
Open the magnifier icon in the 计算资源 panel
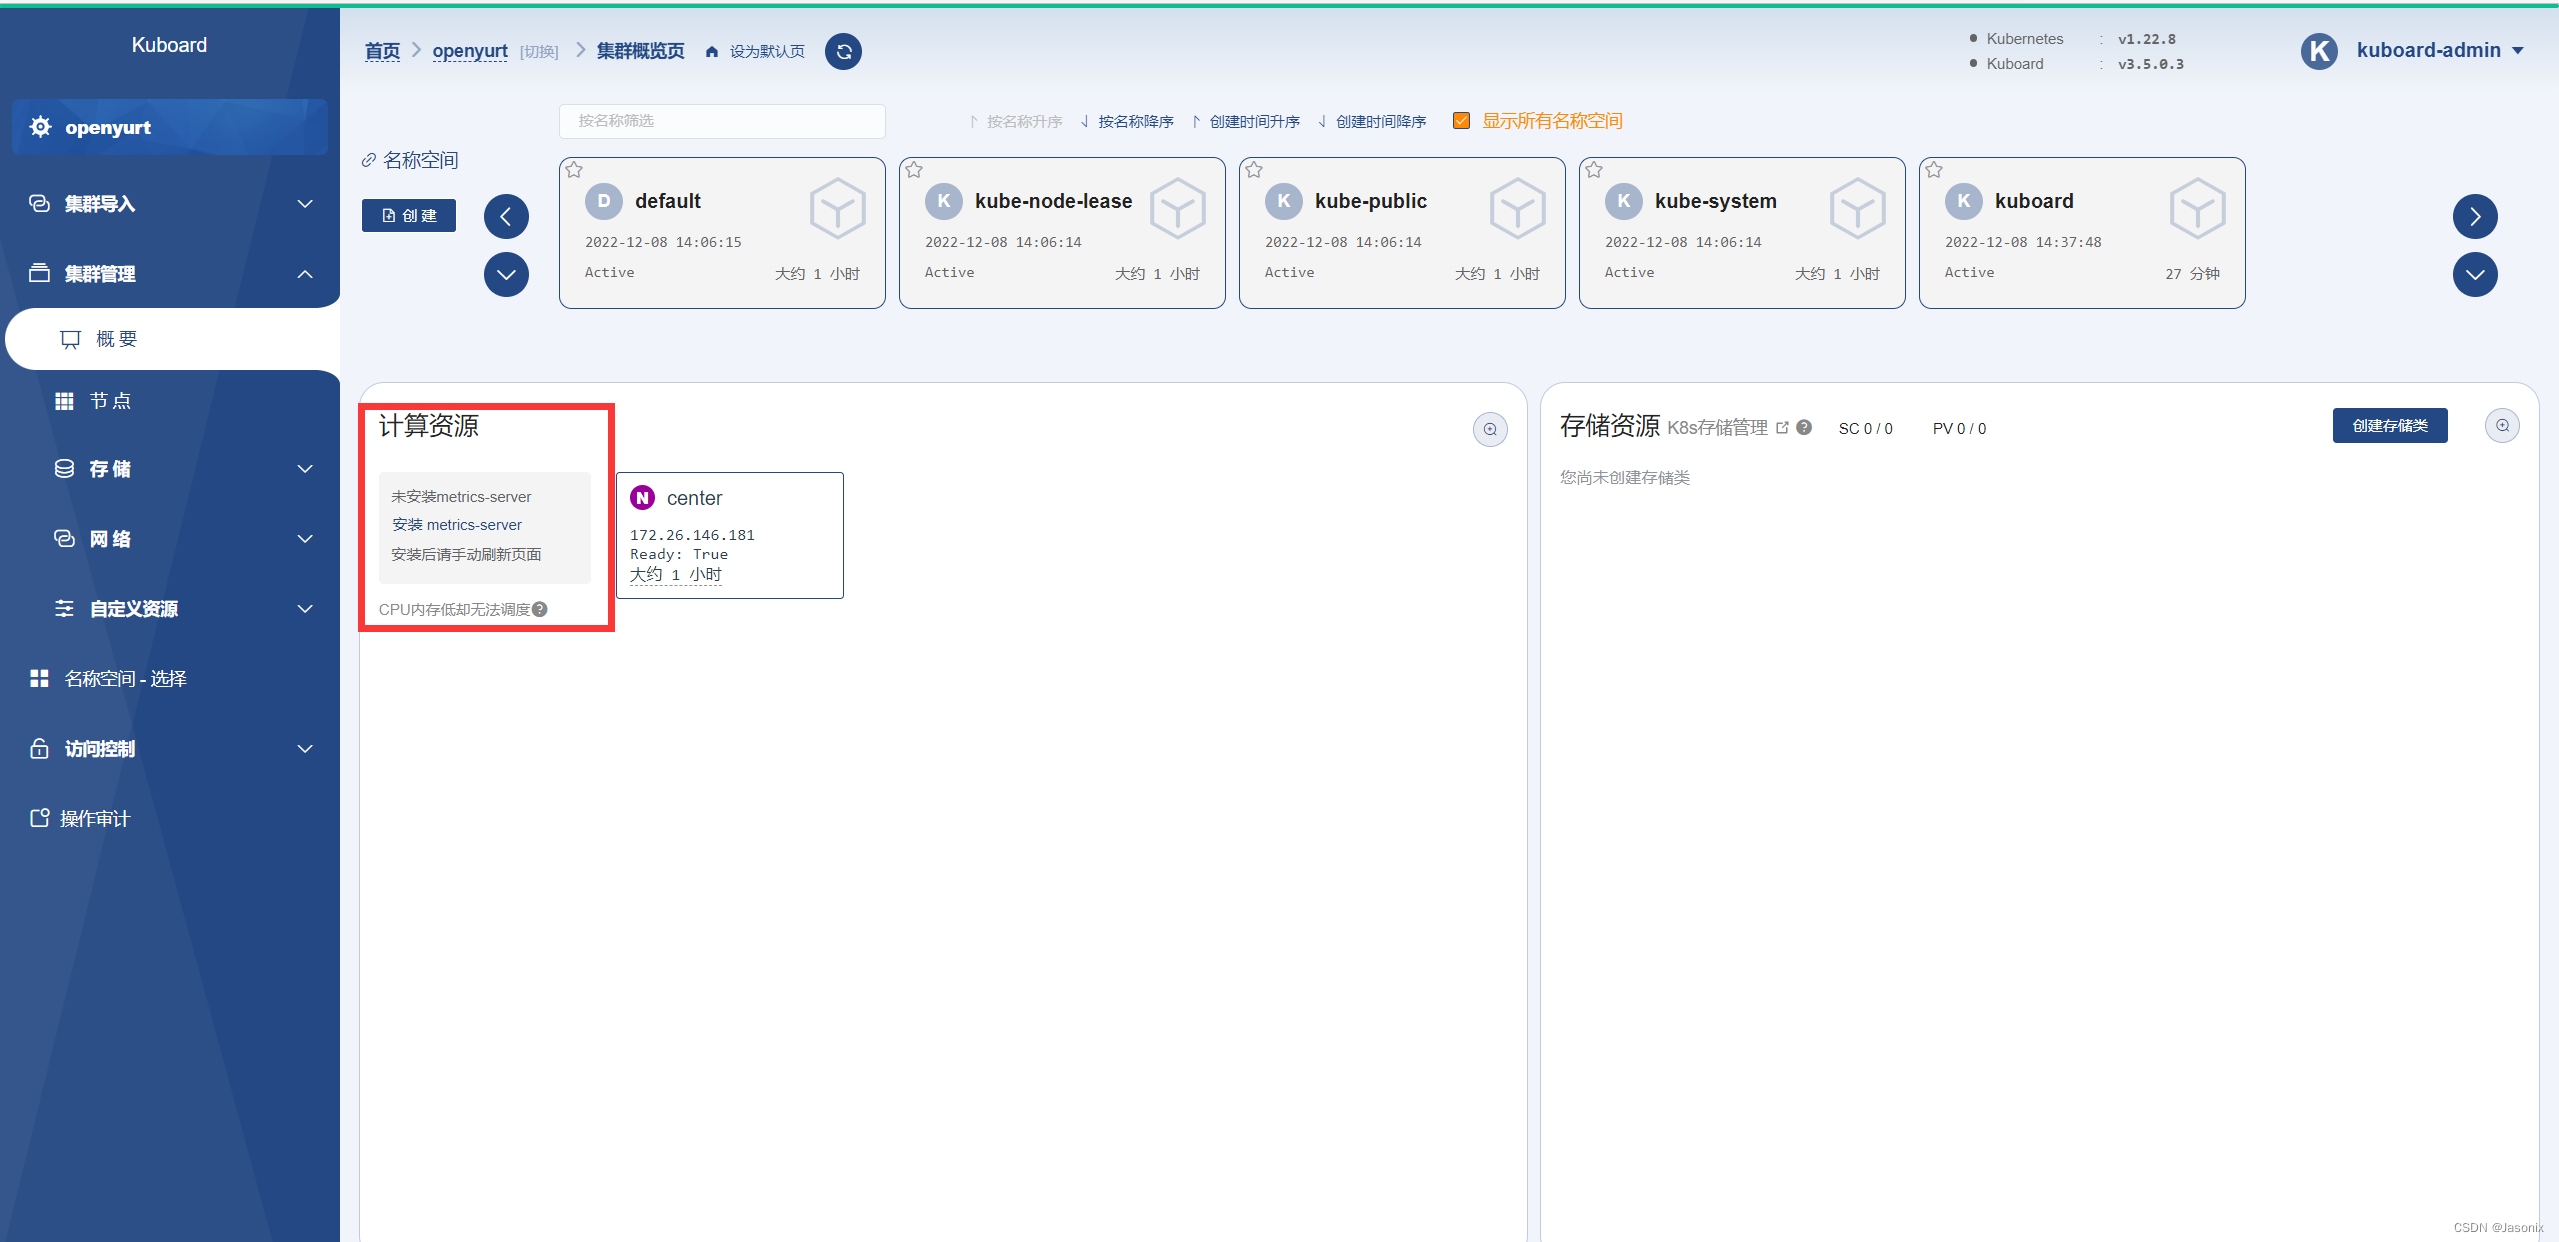pyautogui.click(x=1489, y=428)
